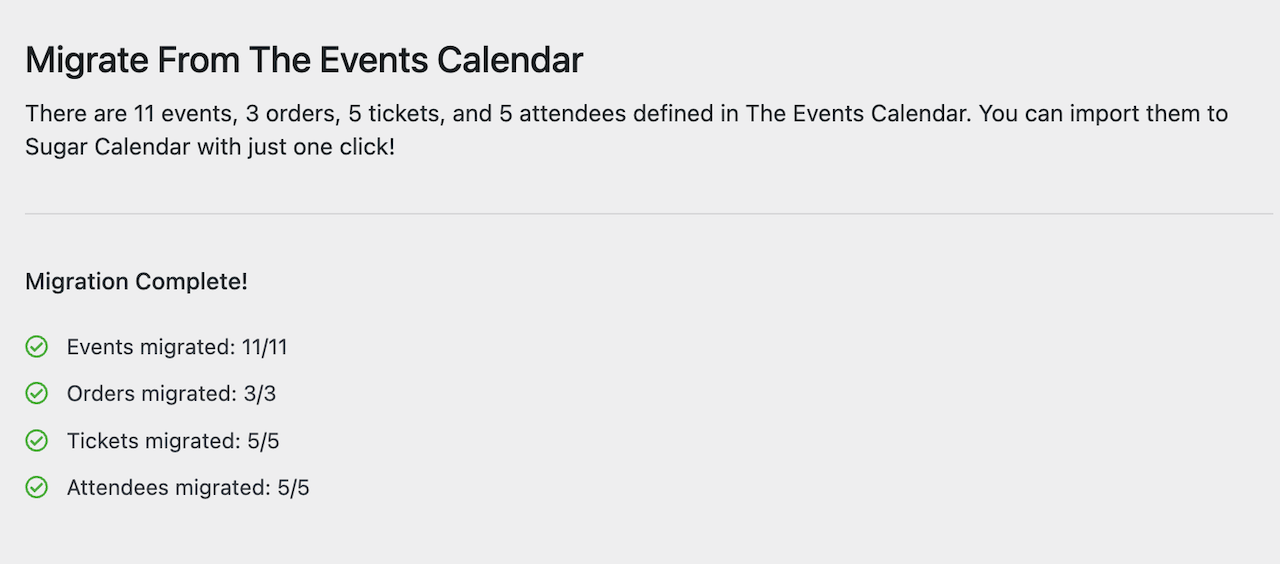Click the green checkmark beside Attendees migrated
1280x564 pixels.
[x=37, y=488]
